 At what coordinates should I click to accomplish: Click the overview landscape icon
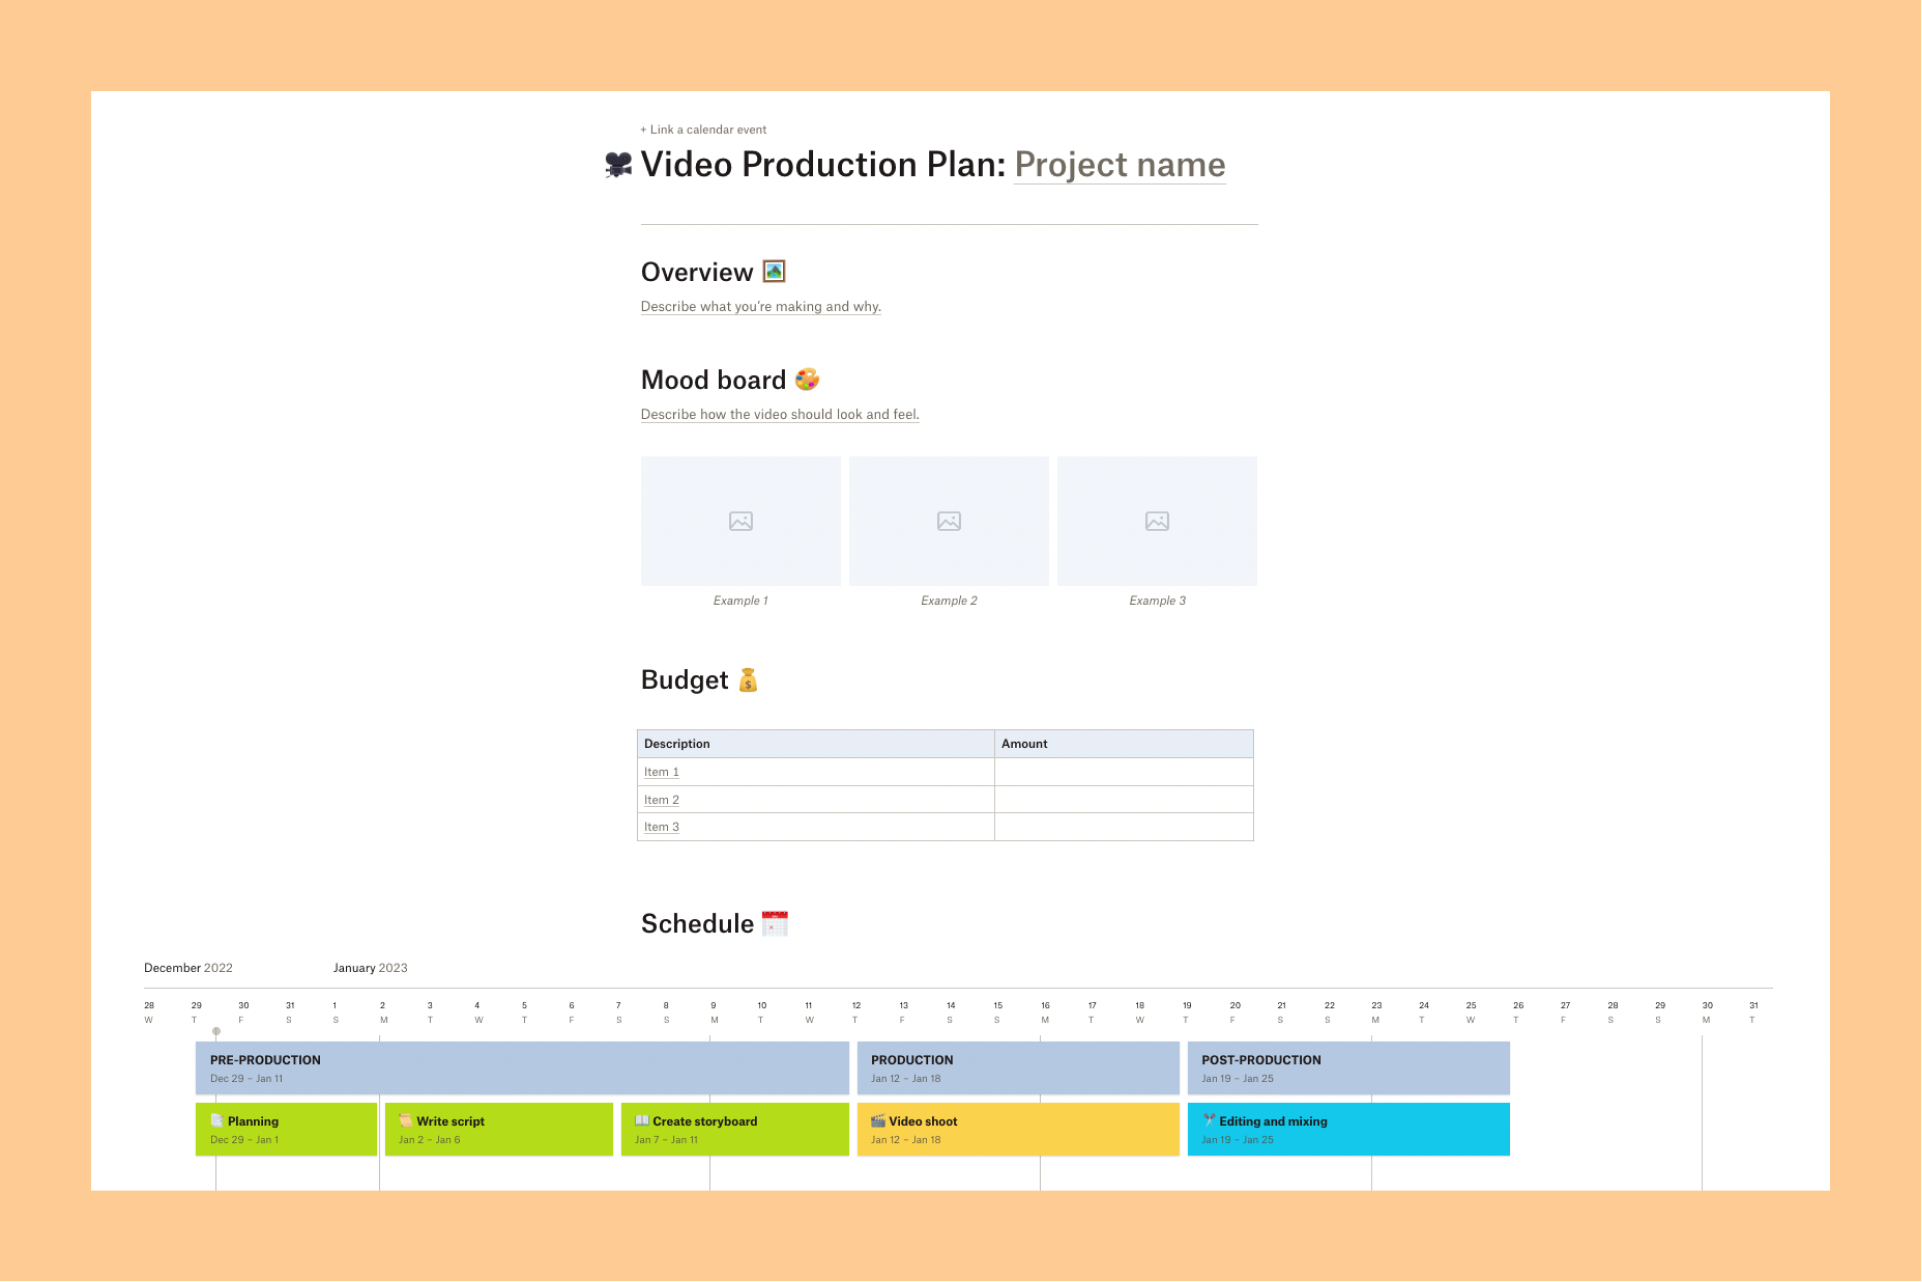[x=774, y=272]
